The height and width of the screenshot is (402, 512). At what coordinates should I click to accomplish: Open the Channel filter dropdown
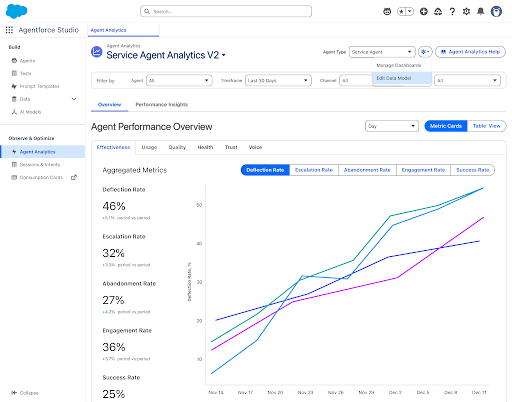point(355,80)
